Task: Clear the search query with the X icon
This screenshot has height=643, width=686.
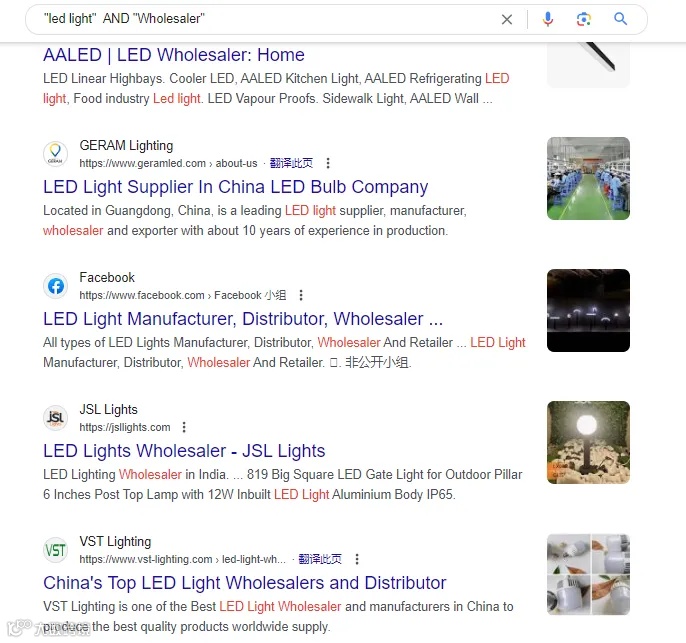Action: (x=507, y=19)
